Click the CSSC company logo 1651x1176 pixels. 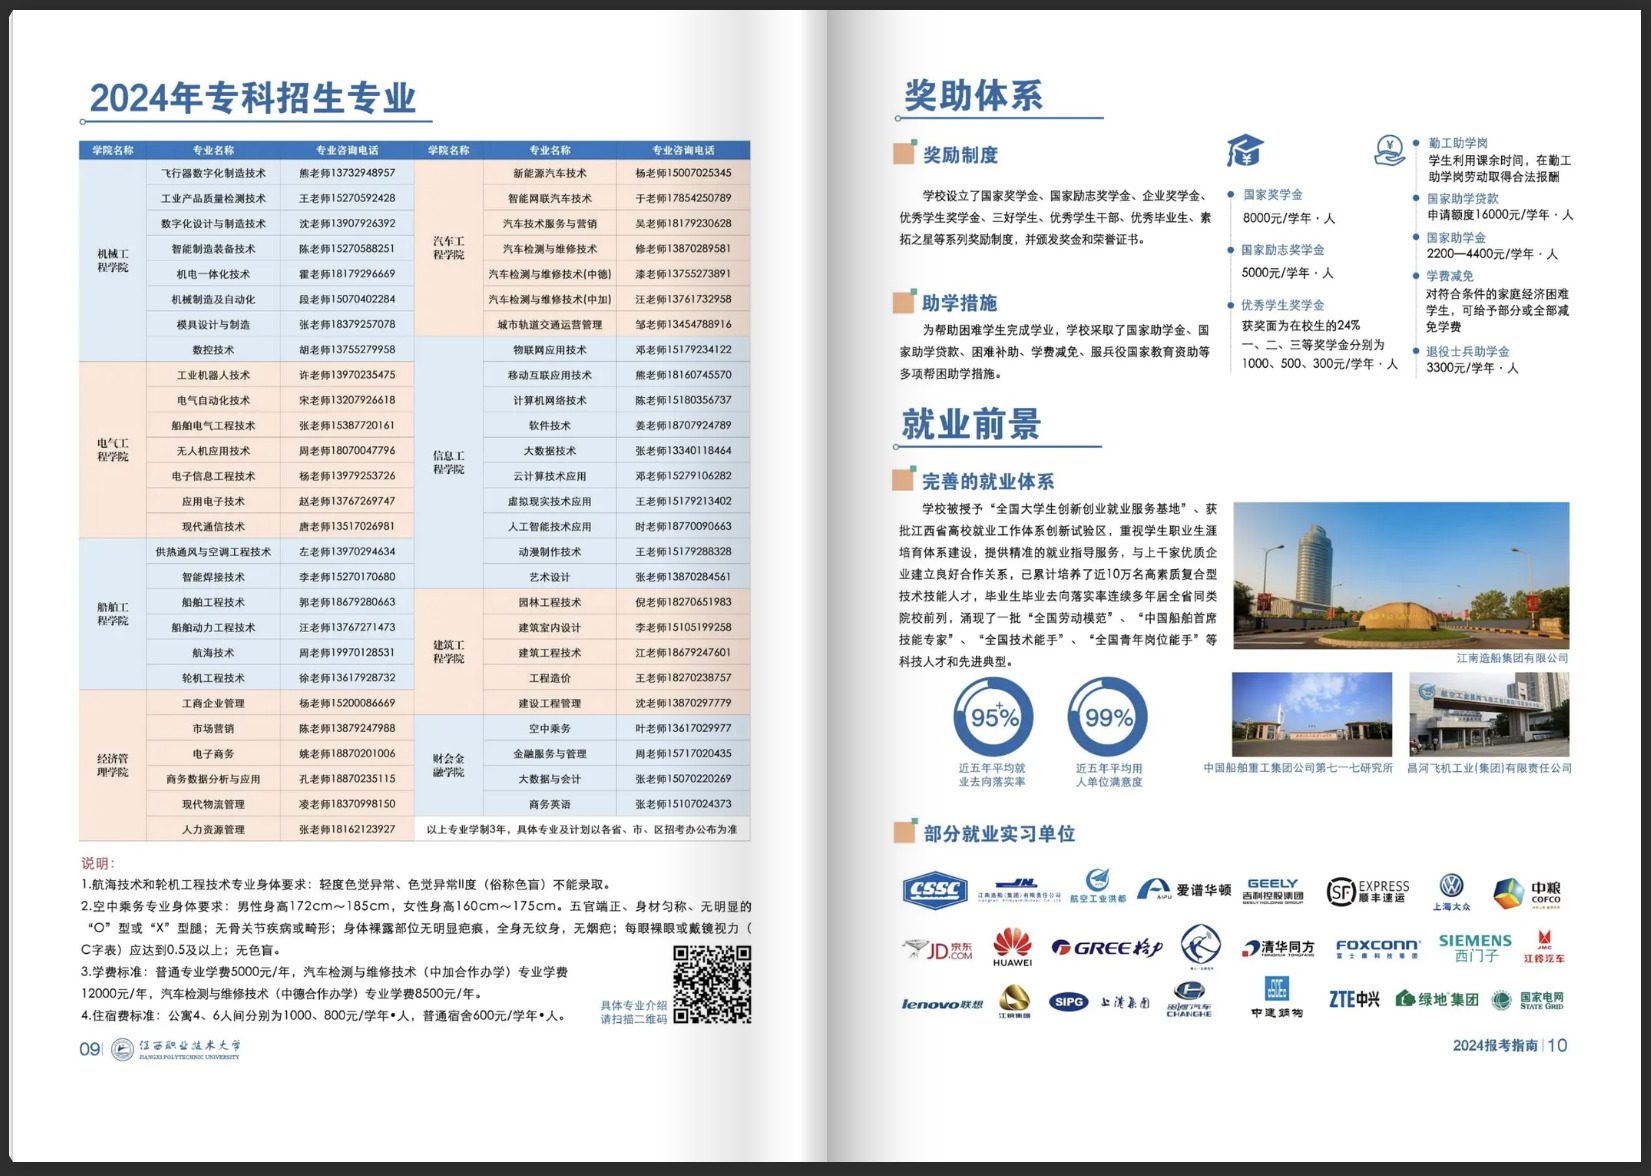pyautogui.click(x=935, y=890)
